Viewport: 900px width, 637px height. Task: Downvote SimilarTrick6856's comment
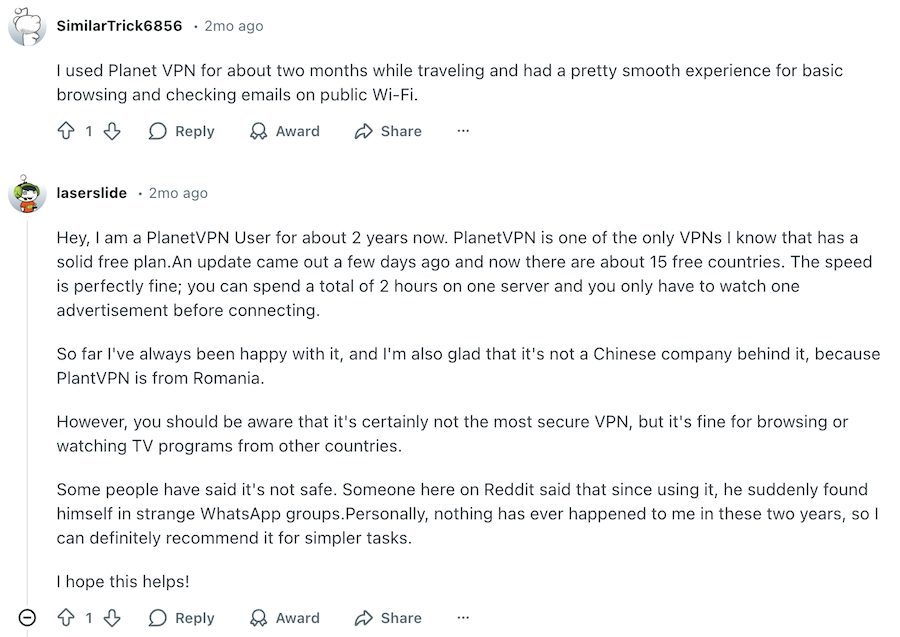tap(112, 131)
